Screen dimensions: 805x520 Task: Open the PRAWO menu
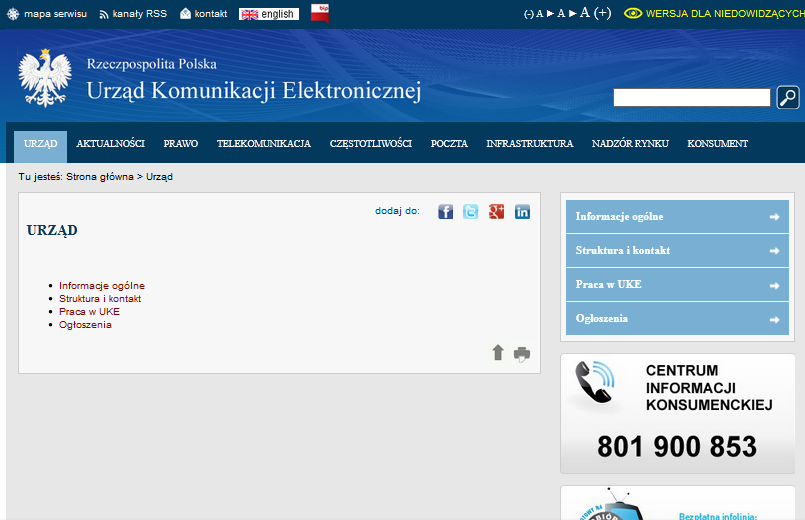181,144
